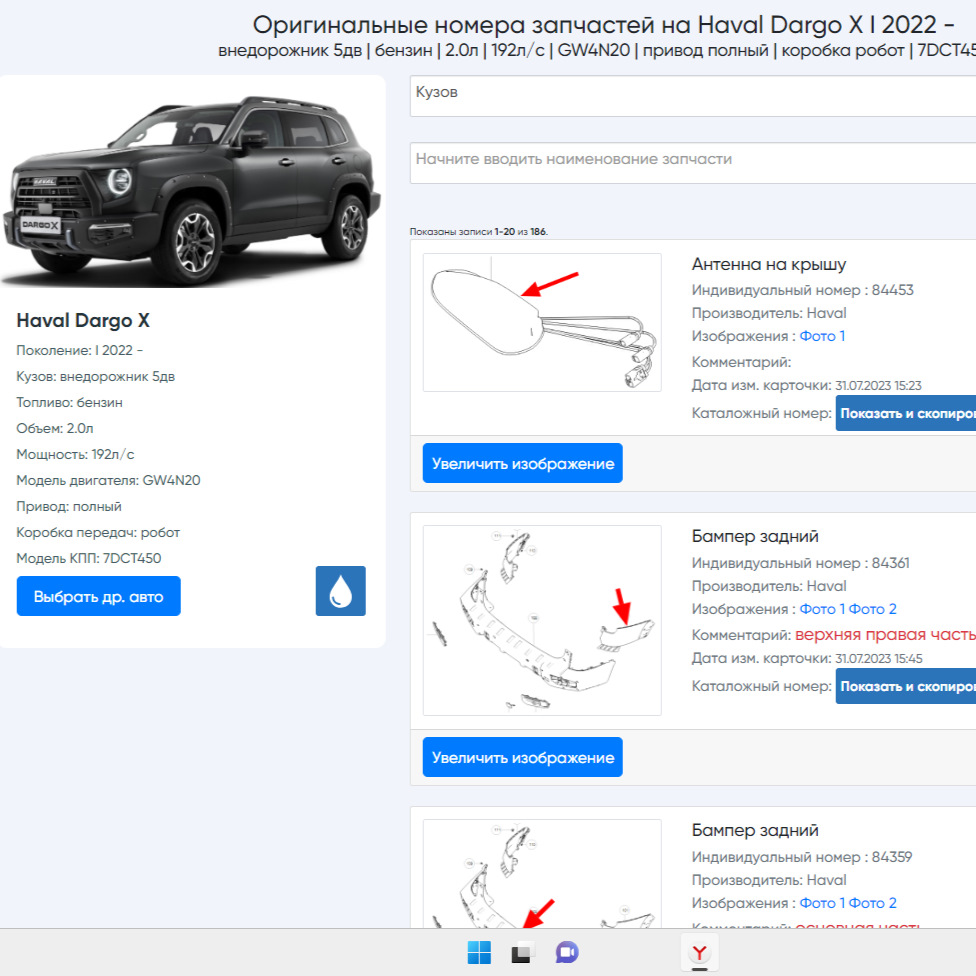The width and height of the screenshot is (976, 976).
Task: Select 'Бампер задний' title of part 84359
Action: pyautogui.click(x=755, y=830)
